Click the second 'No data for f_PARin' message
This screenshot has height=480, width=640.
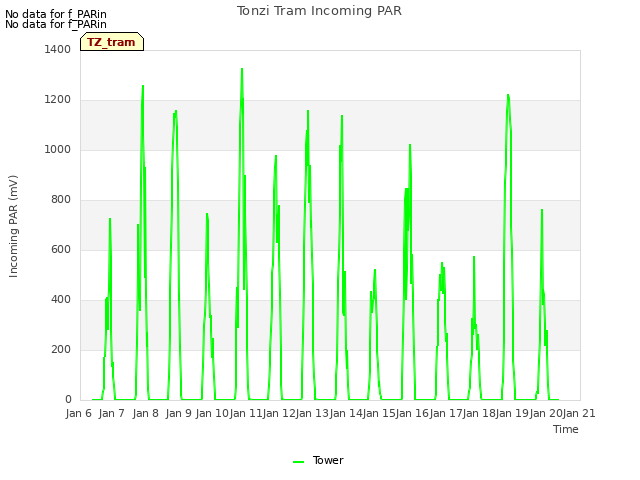56,24
